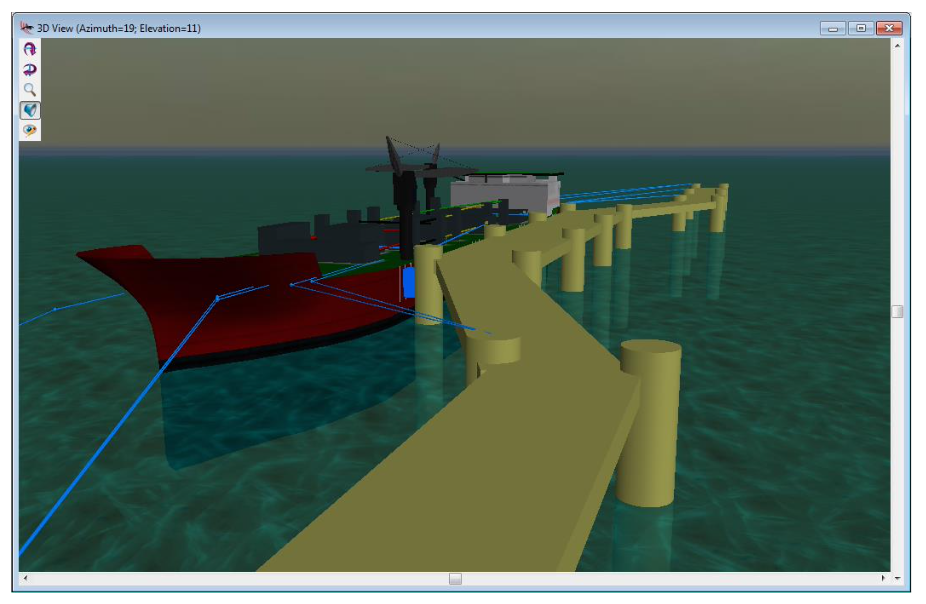
Task: Click the app icon in the title bar
Action: click(x=26, y=27)
